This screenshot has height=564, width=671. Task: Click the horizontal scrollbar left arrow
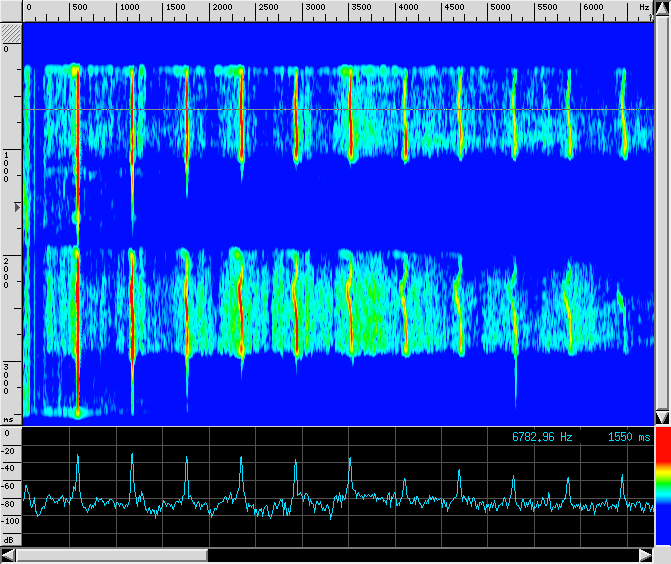(x=8, y=554)
